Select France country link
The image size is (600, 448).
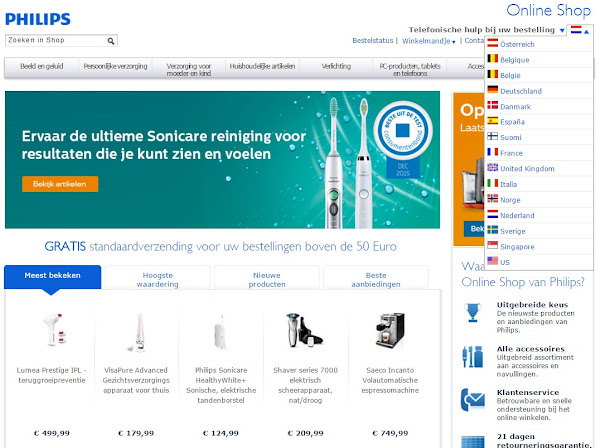(x=511, y=153)
